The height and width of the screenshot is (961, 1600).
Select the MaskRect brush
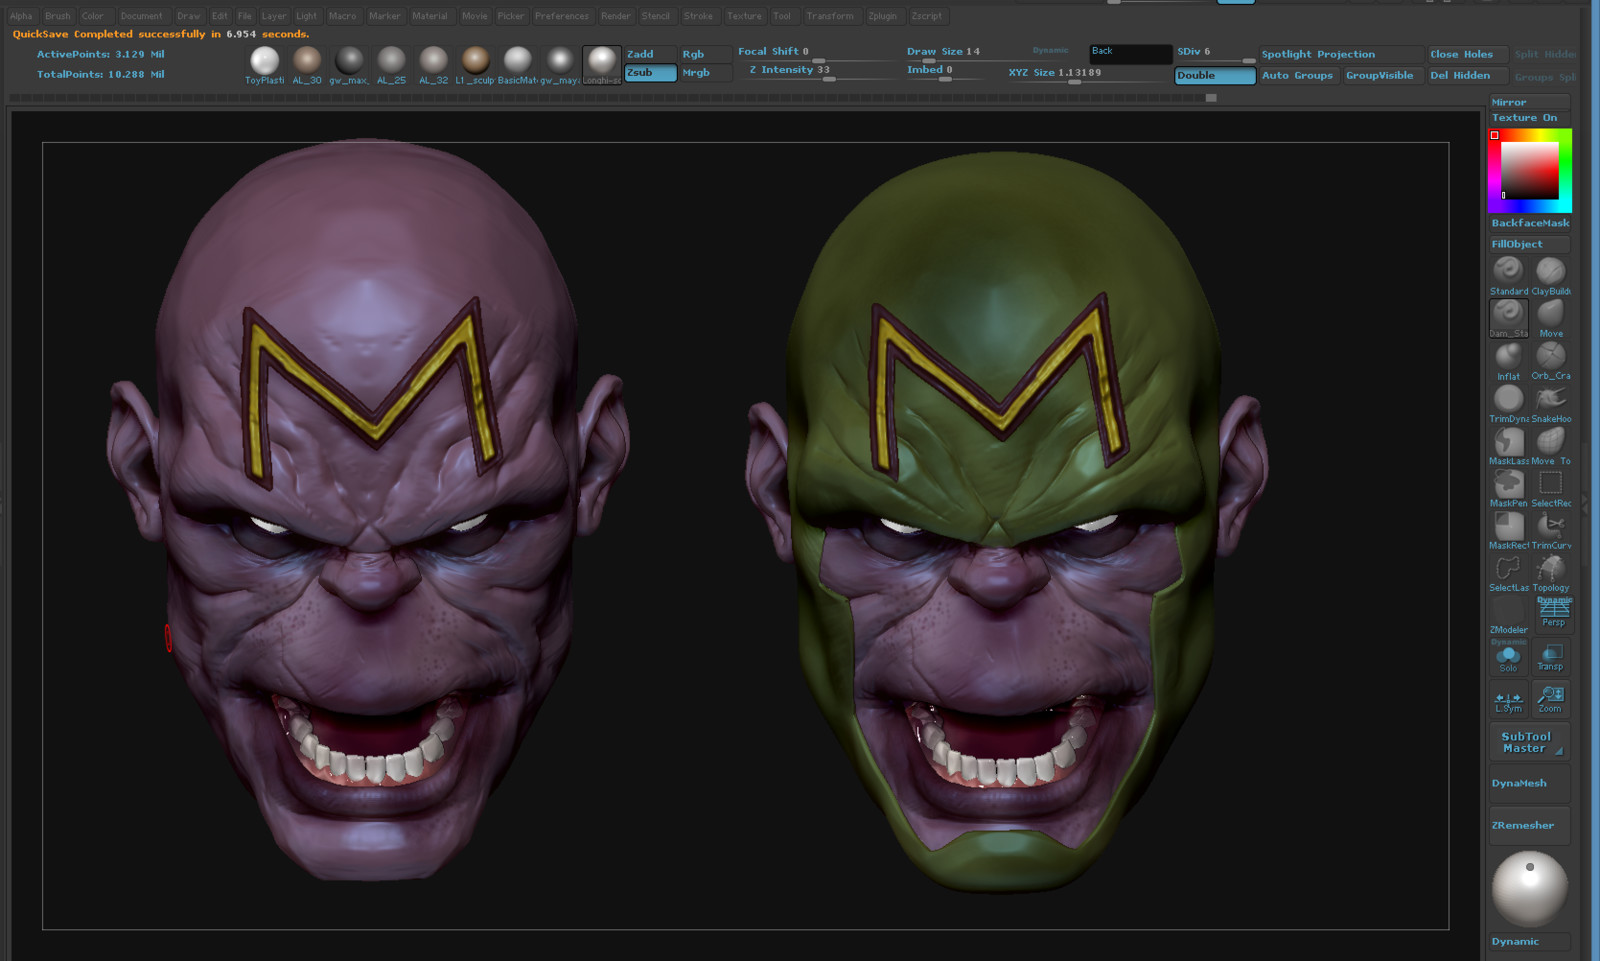pos(1508,530)
